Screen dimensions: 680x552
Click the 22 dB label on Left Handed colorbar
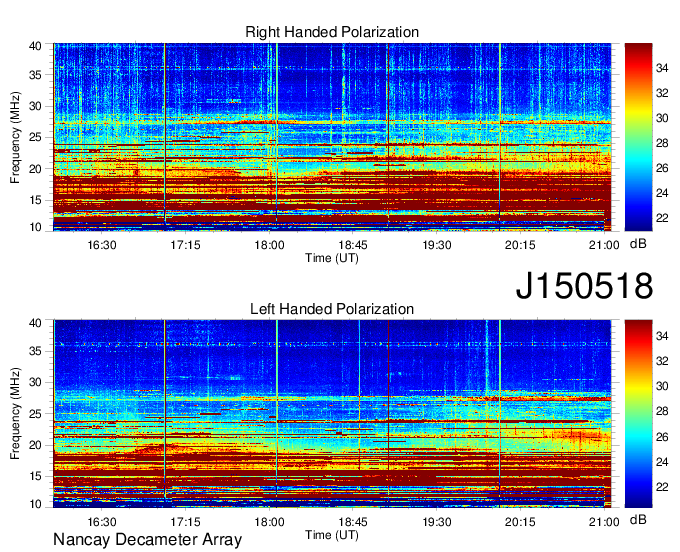point(662,487)
